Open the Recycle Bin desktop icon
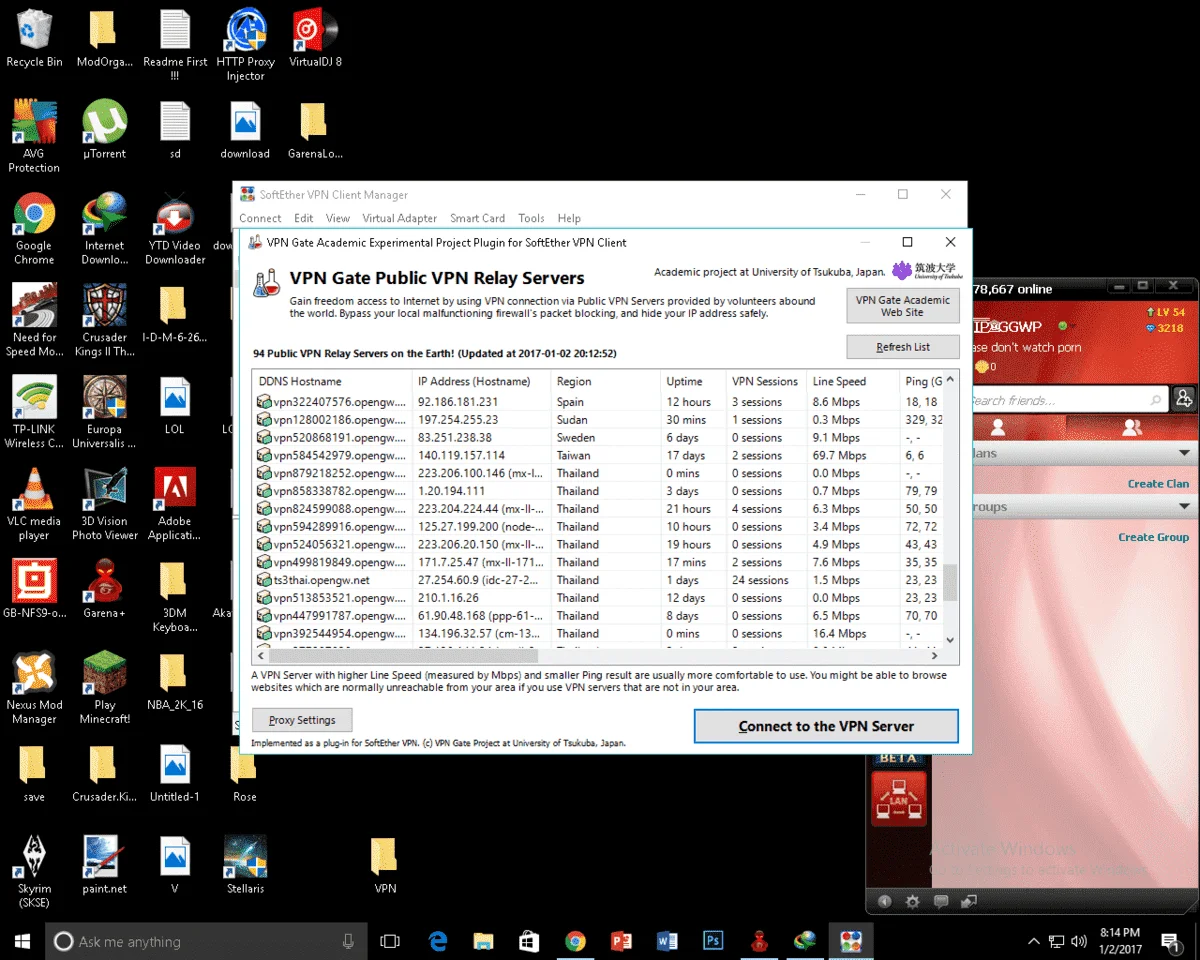This screenshot has width=1200, height=960. [x=34, y=40]
